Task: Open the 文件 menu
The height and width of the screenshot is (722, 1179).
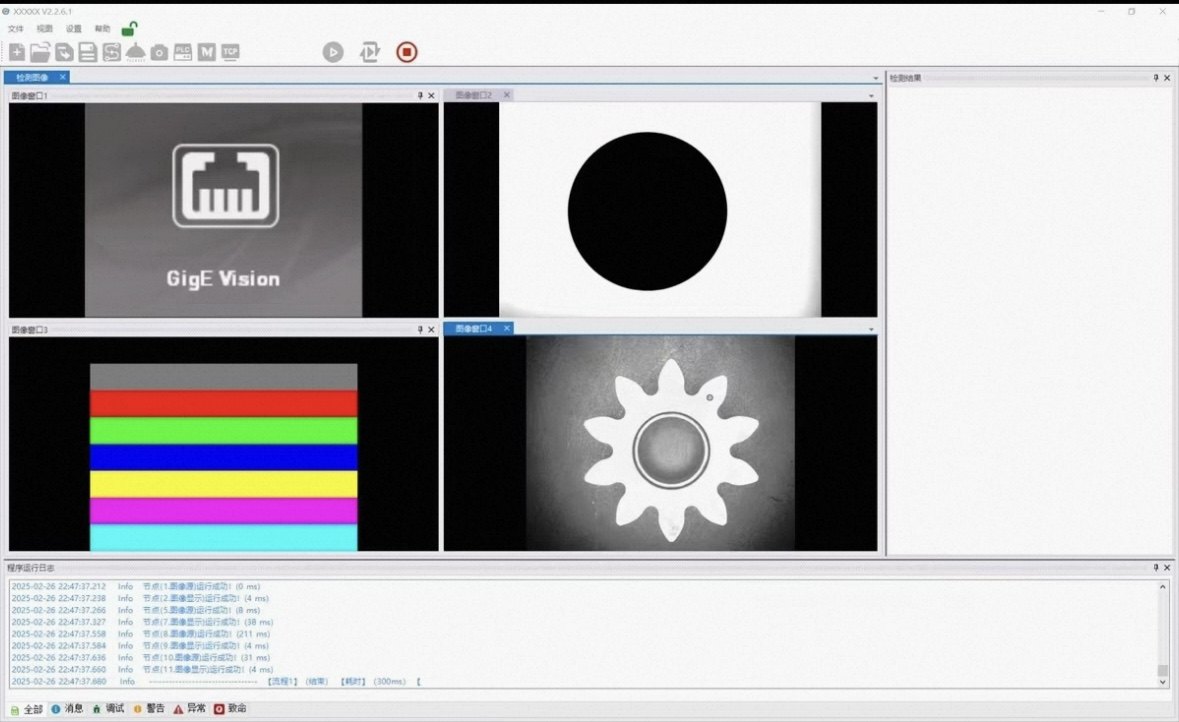Action: click(x=16, y=29)
